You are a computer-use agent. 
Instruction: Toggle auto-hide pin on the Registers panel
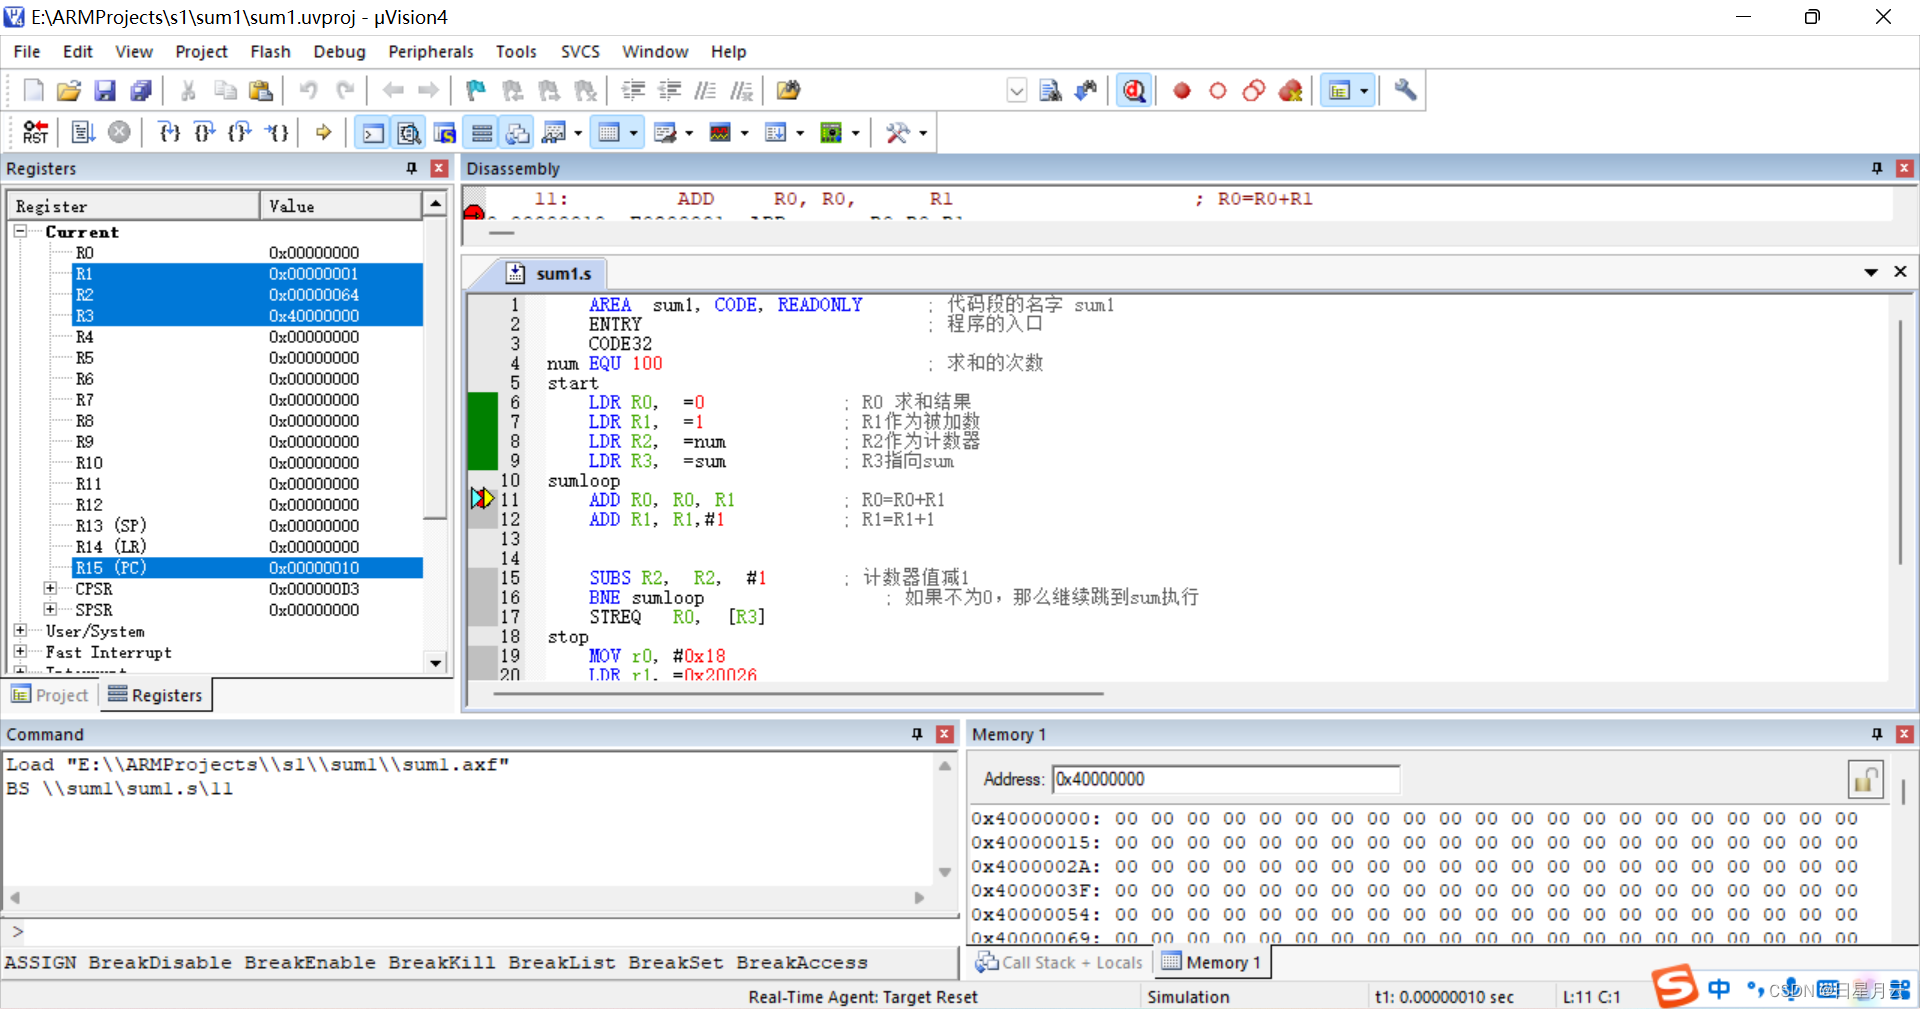[x=412, y=168]
